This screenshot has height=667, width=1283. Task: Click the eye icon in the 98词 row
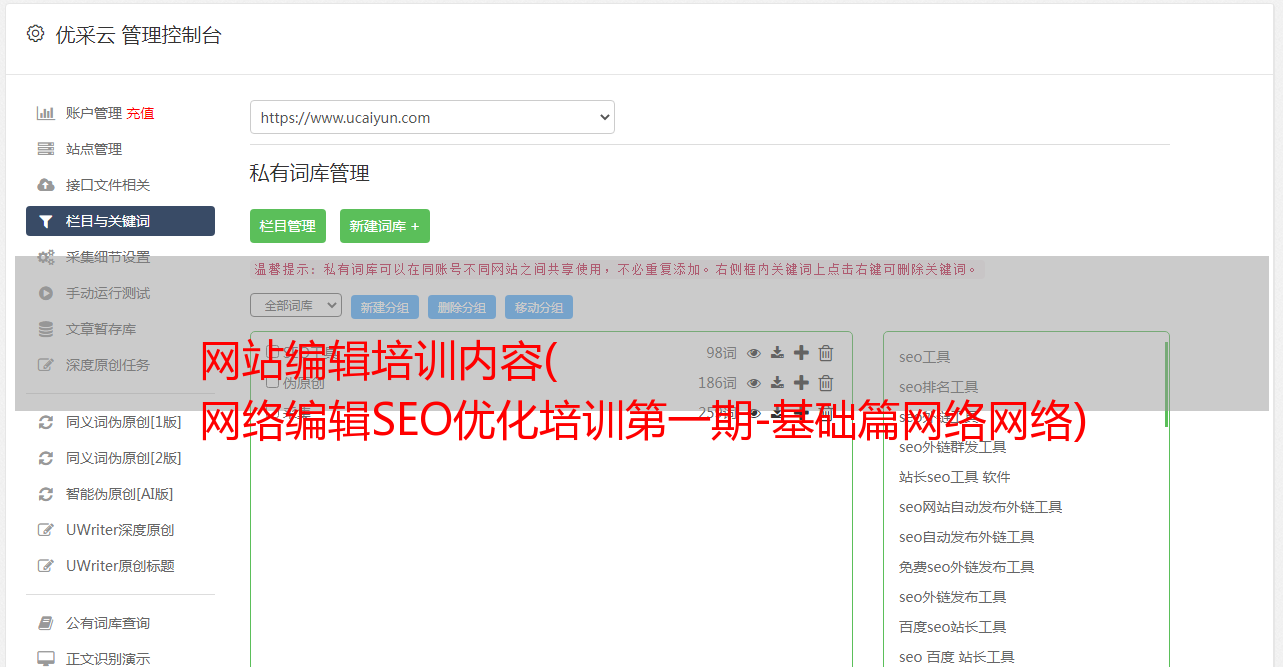754,353
